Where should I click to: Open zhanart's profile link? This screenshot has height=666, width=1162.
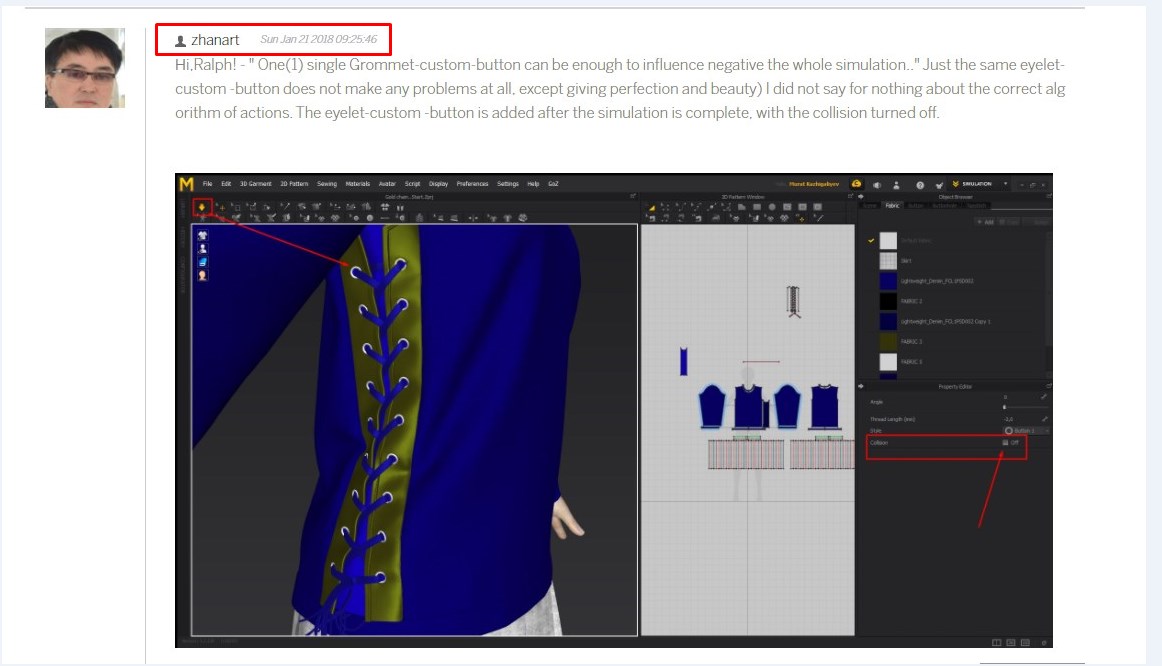coord(215,40)
